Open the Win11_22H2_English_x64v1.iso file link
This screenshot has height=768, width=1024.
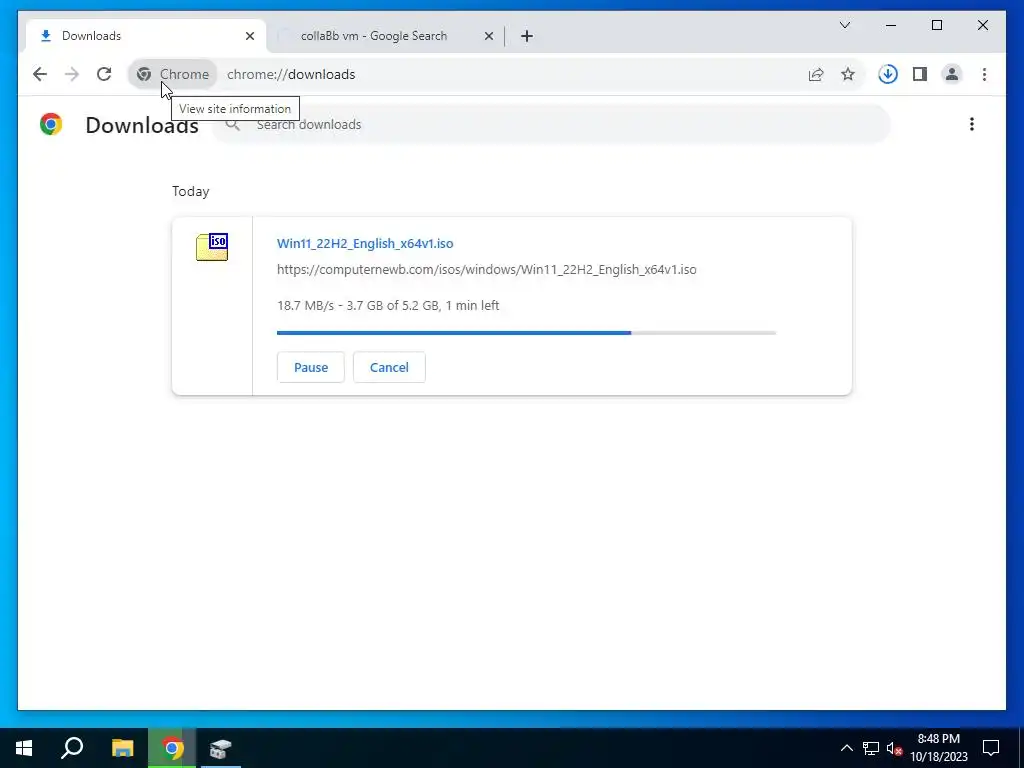(x=365, y=243)
